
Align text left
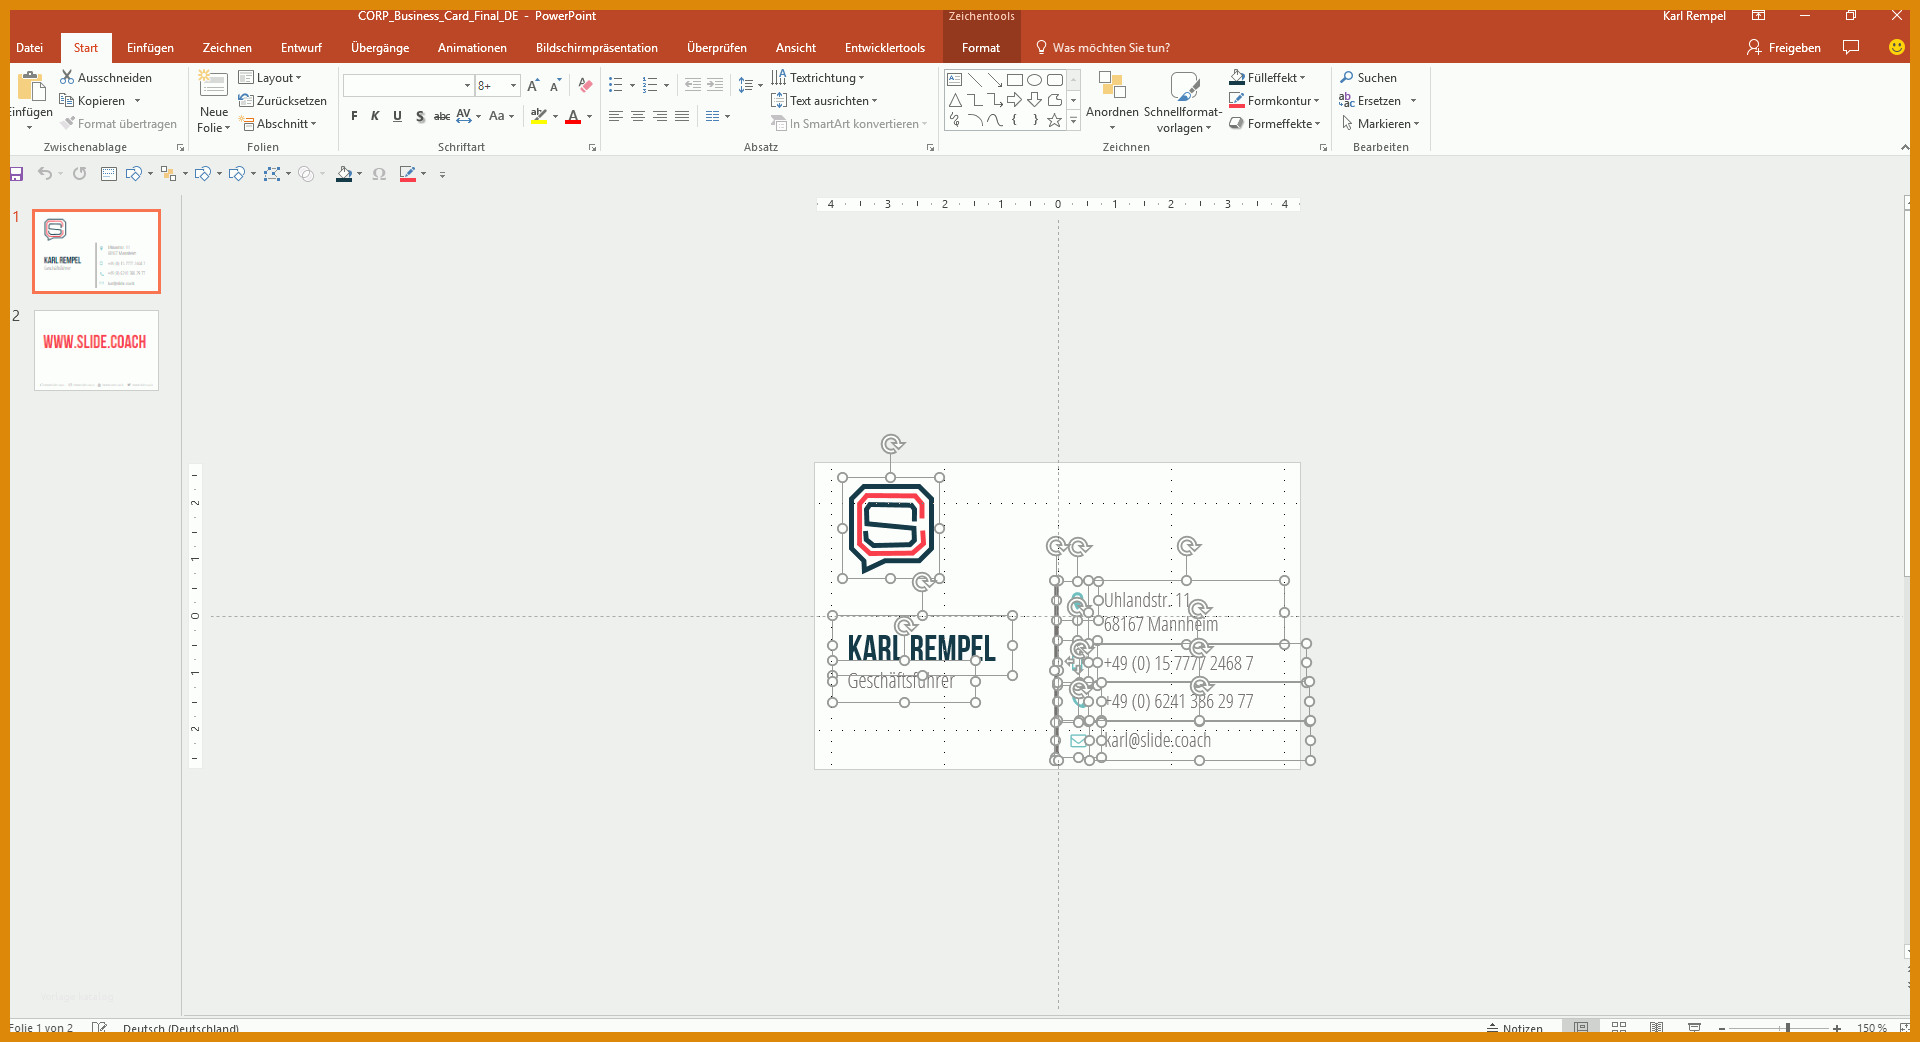(616, 117)
